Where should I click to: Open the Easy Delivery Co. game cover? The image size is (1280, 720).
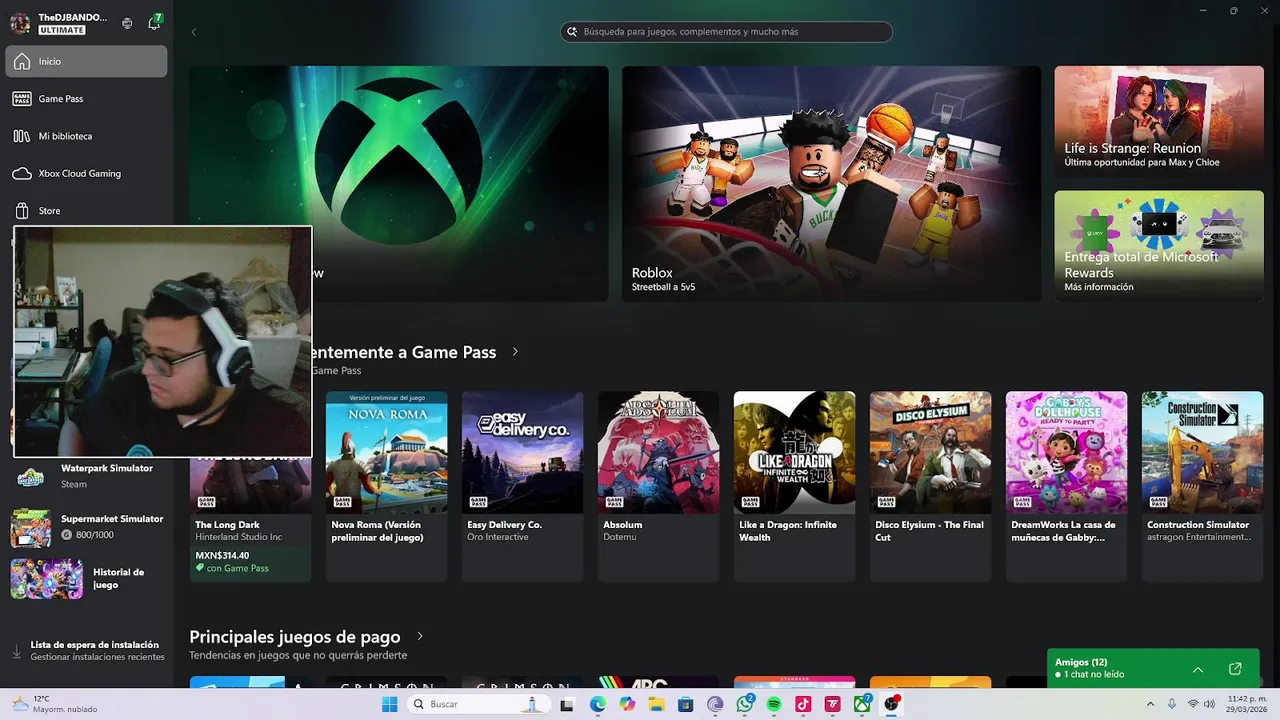point(522,452)
